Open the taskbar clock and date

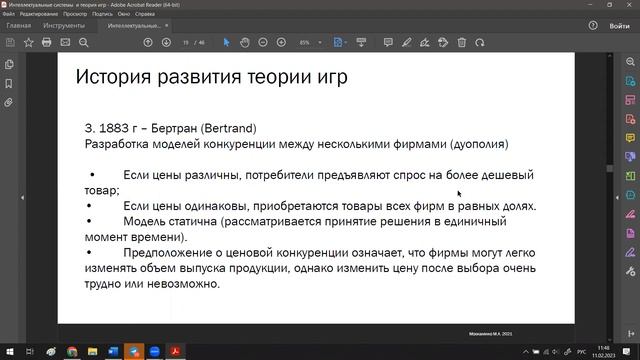point(604,352)
